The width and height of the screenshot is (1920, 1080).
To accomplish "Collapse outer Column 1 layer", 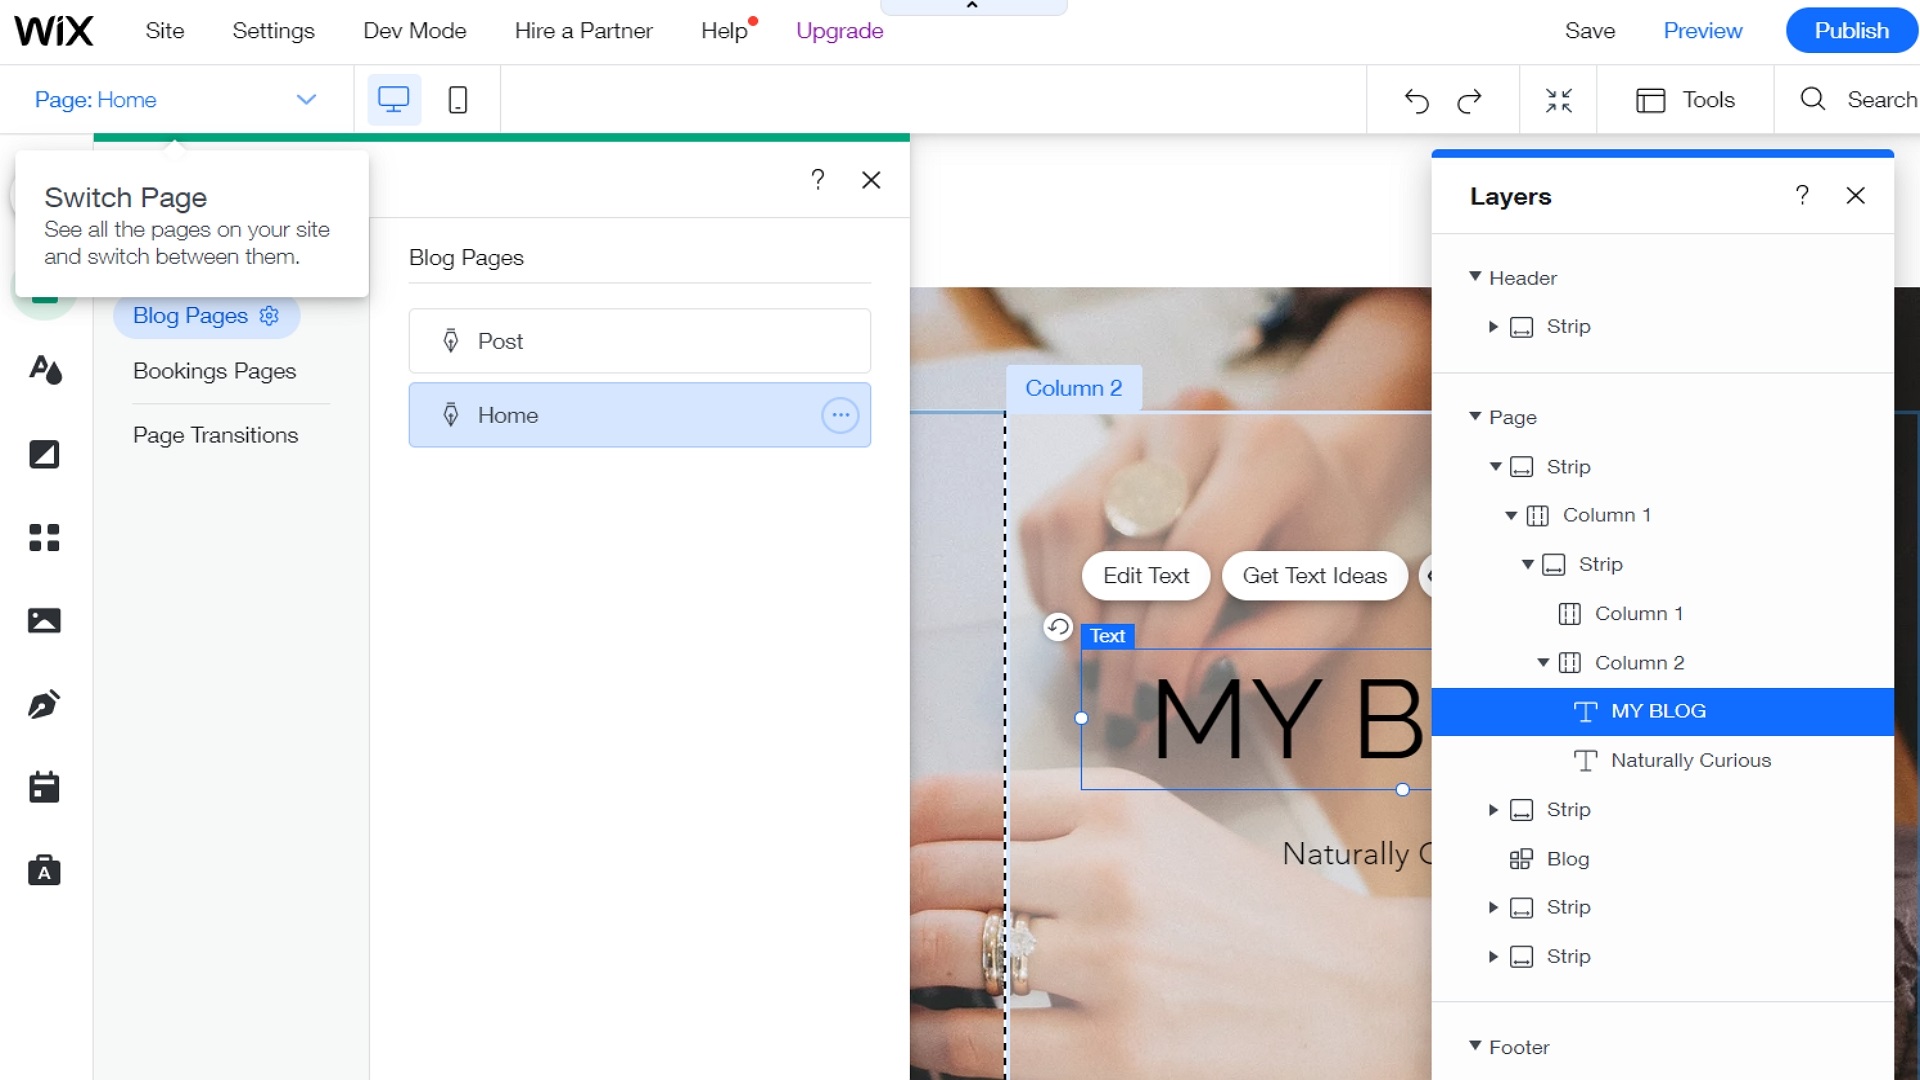I will [1511, 515].
